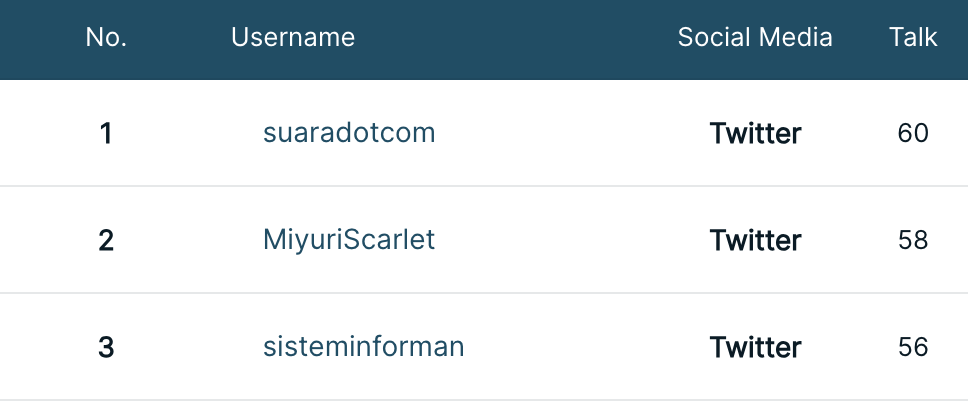
Task: Click Twitter label in MiyuriScarlet row
Action: click(x=755, y=240)
